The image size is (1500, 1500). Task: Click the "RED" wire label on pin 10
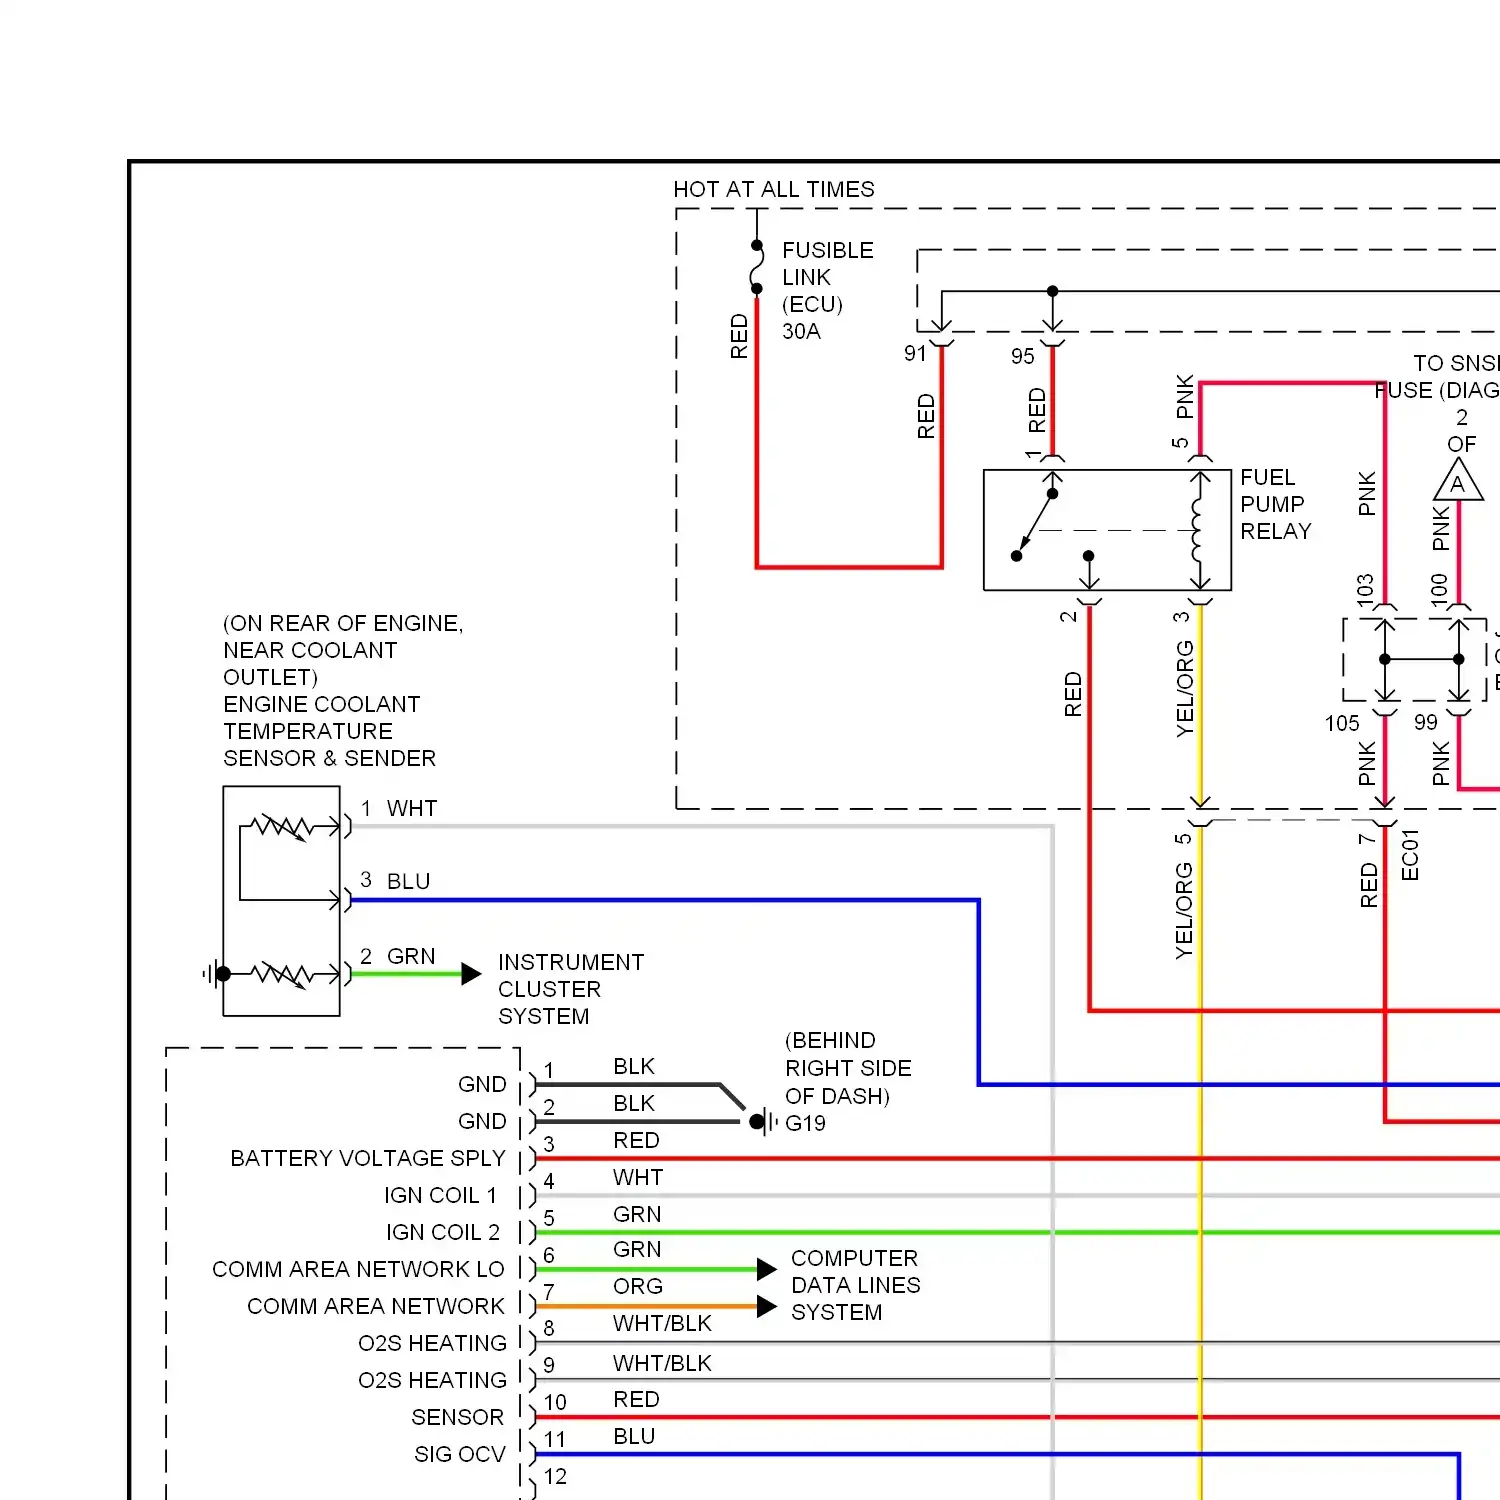(x=636, y=1399)
